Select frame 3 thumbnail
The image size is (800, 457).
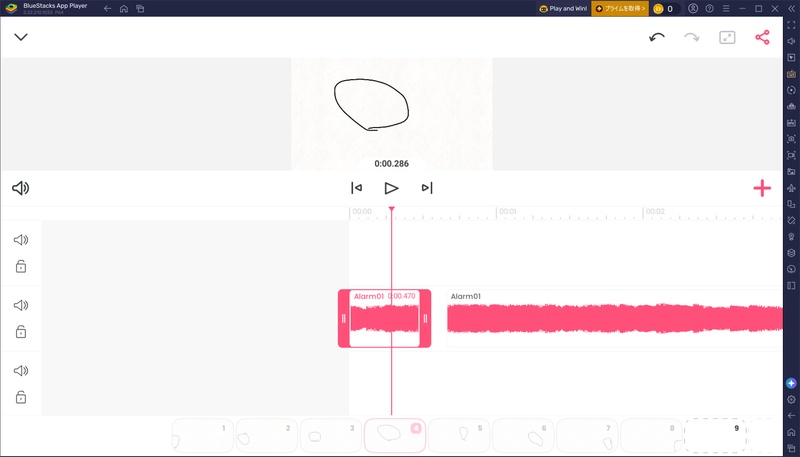coord(331,436)
